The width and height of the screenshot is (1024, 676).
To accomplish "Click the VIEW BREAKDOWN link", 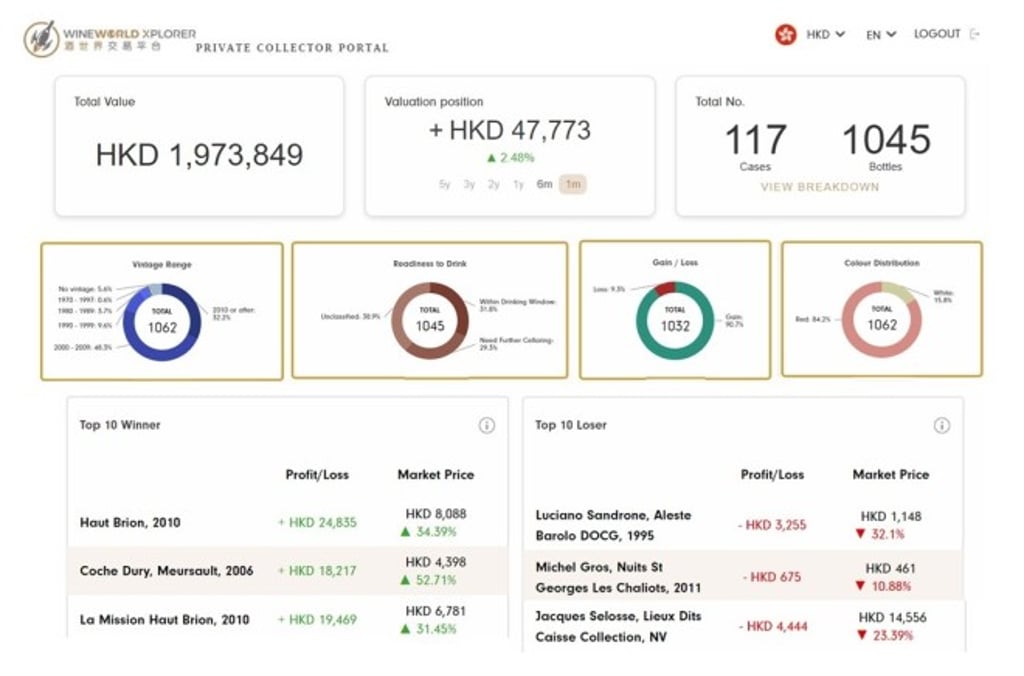I will point(822,187).
